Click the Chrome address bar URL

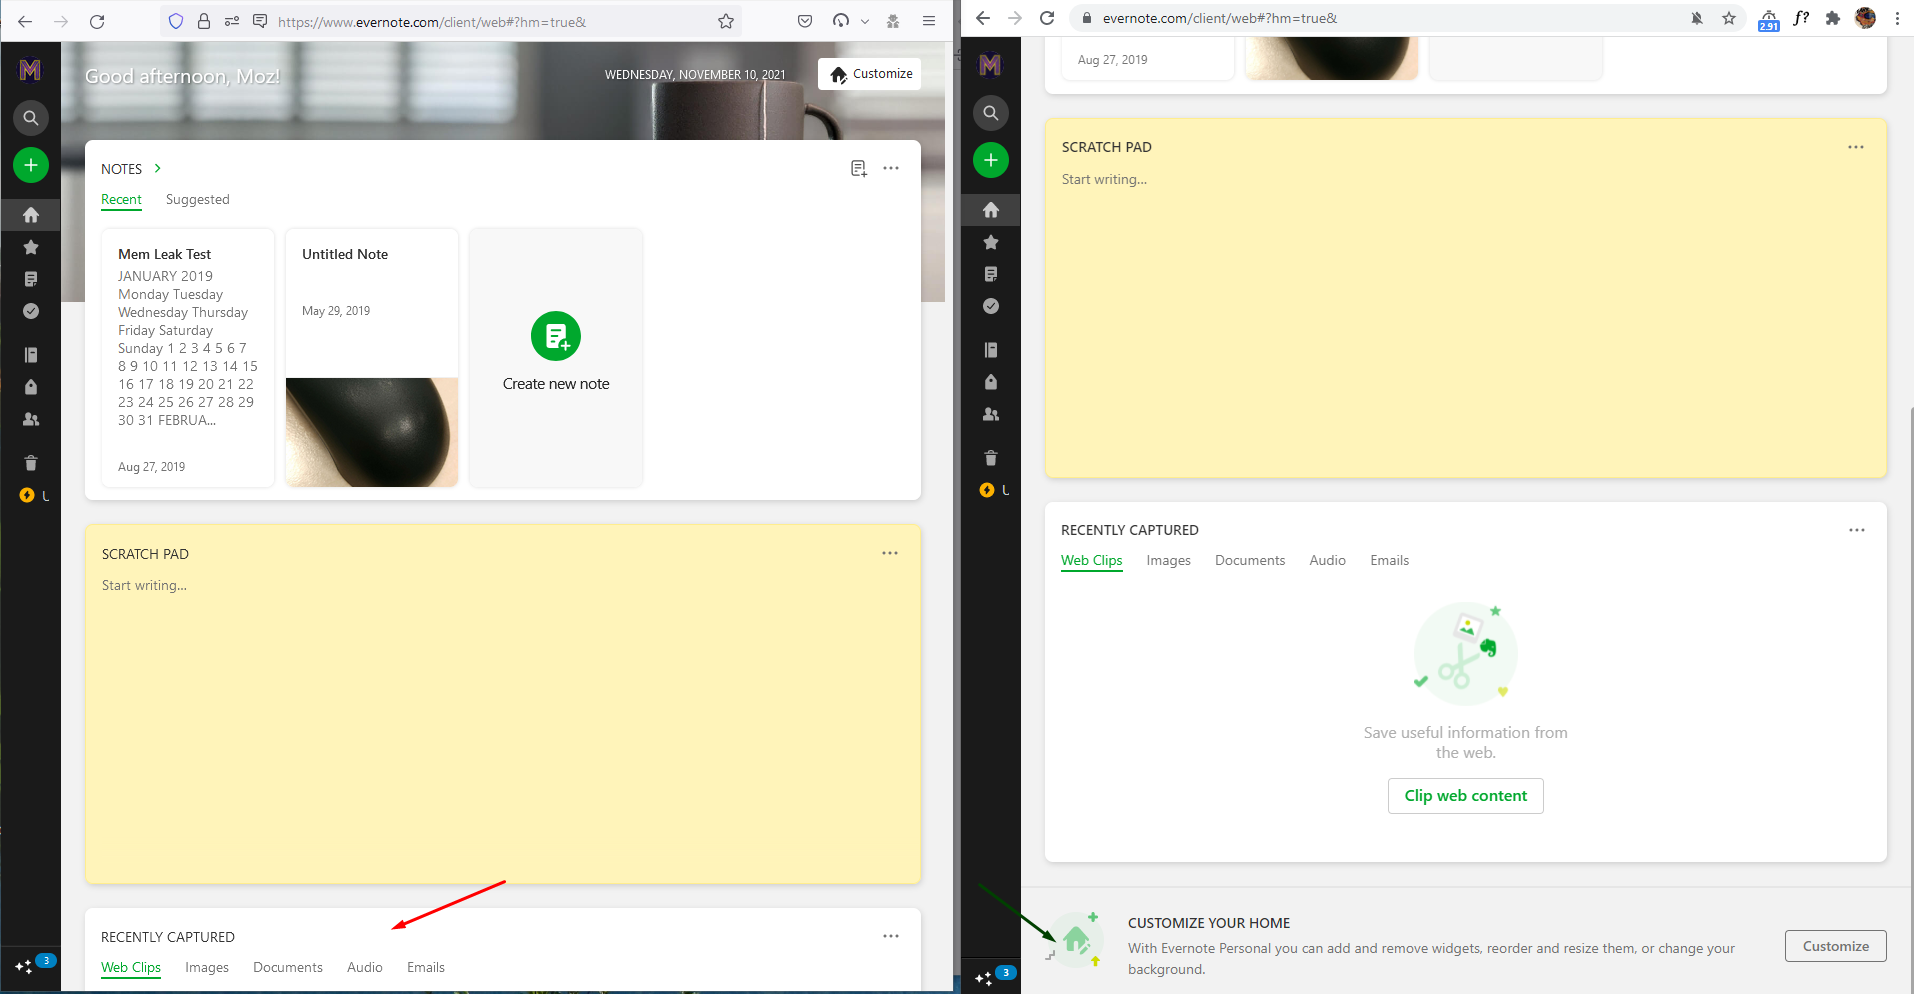pyautogui.click(x=1220, y=18)
